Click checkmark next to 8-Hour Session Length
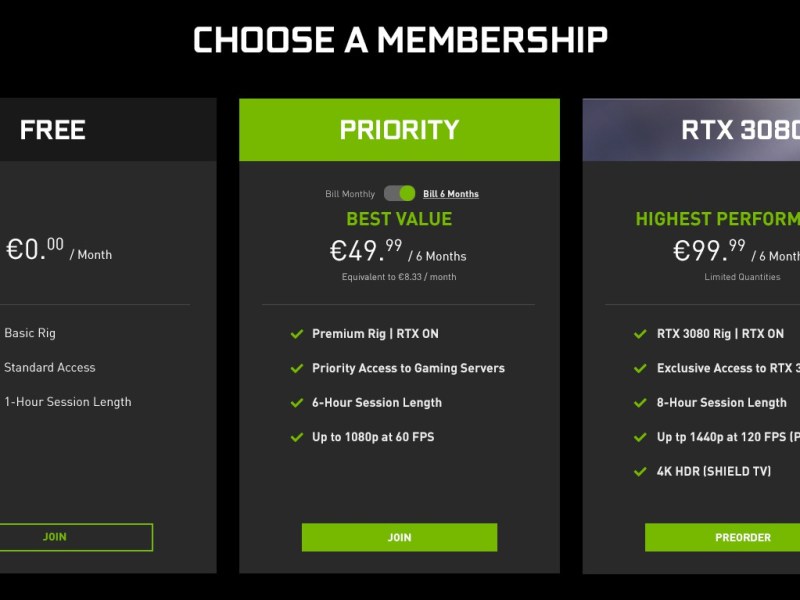 tap(640, 403)
